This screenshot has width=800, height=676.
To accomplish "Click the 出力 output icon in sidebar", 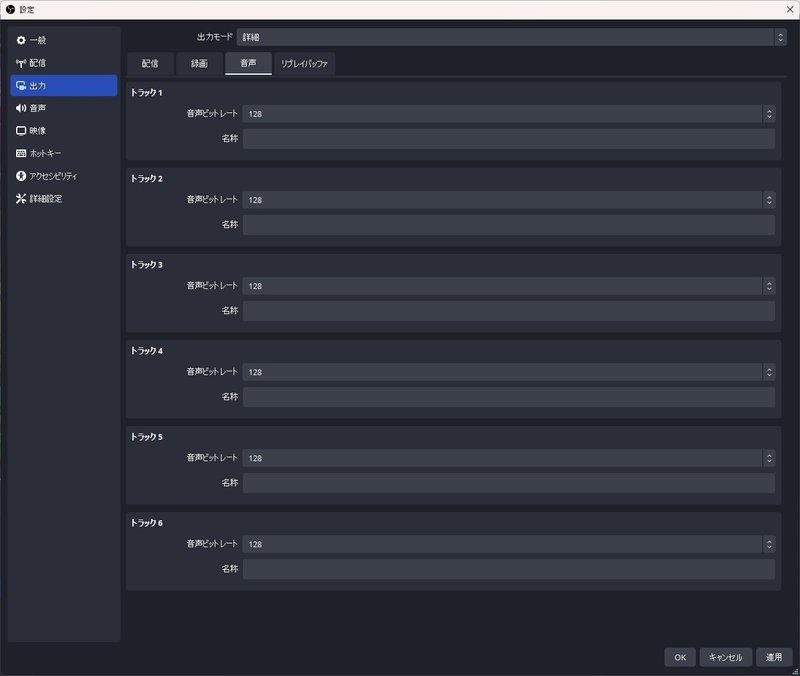I will point(21,86).
